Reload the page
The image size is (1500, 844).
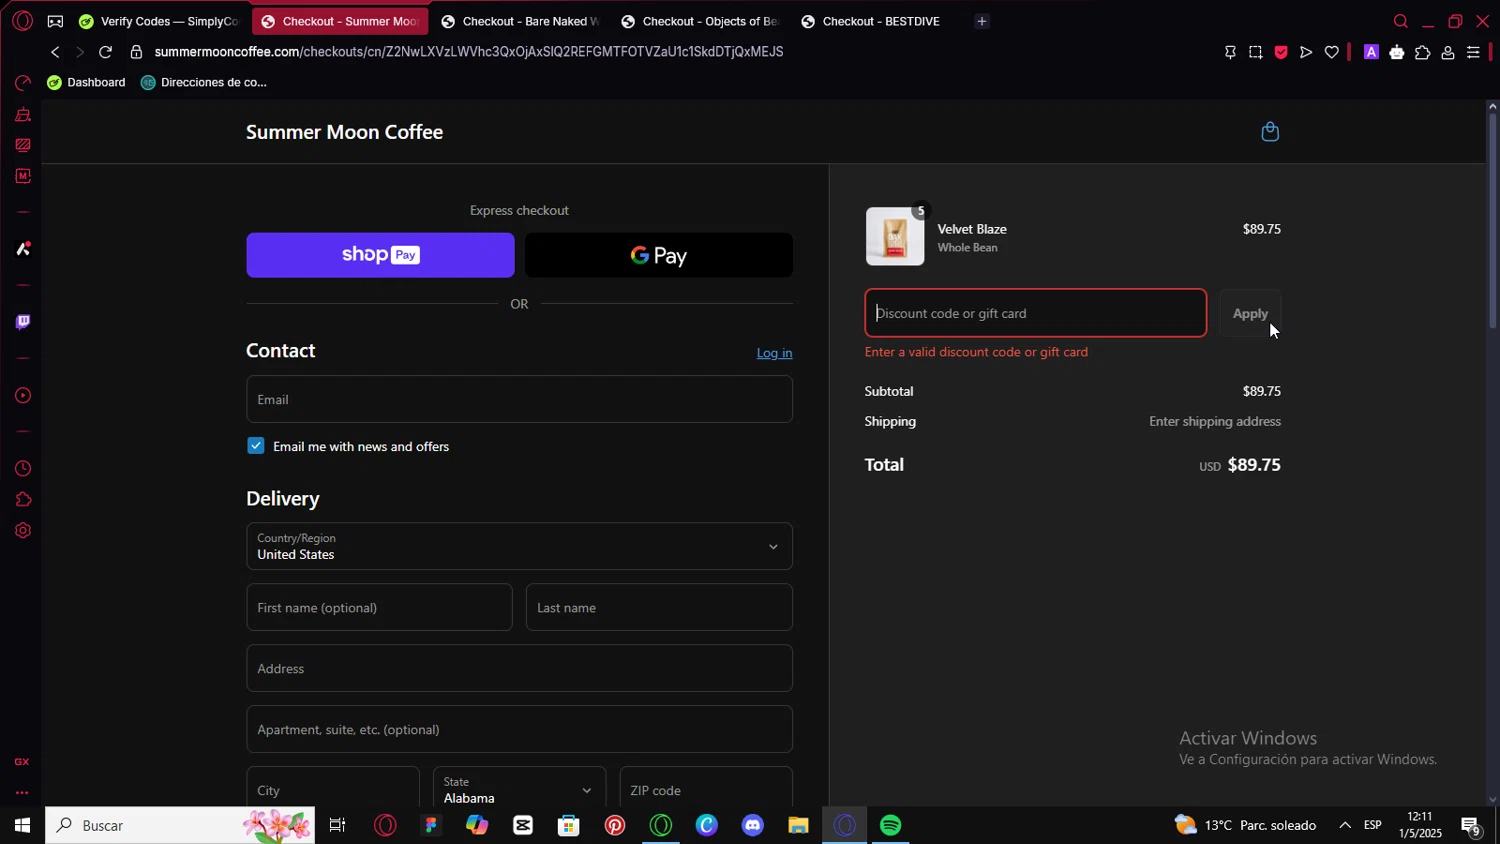coord(105,52)
